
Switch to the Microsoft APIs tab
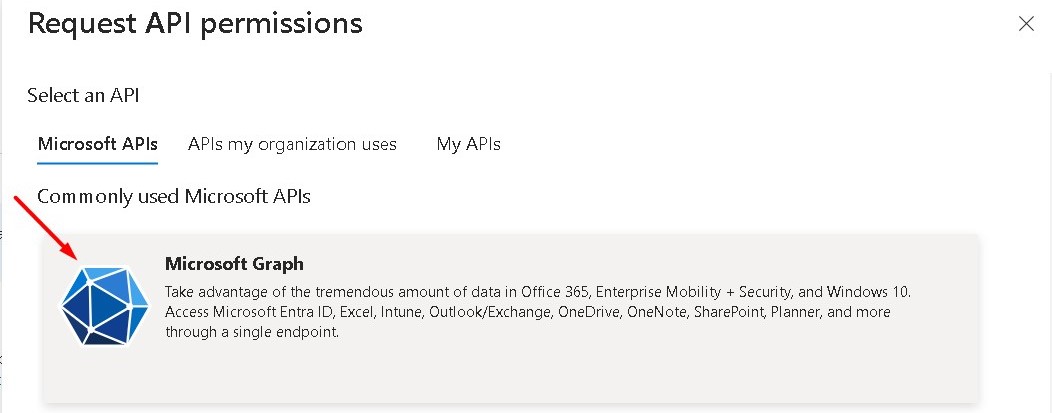tap(97, 144)
